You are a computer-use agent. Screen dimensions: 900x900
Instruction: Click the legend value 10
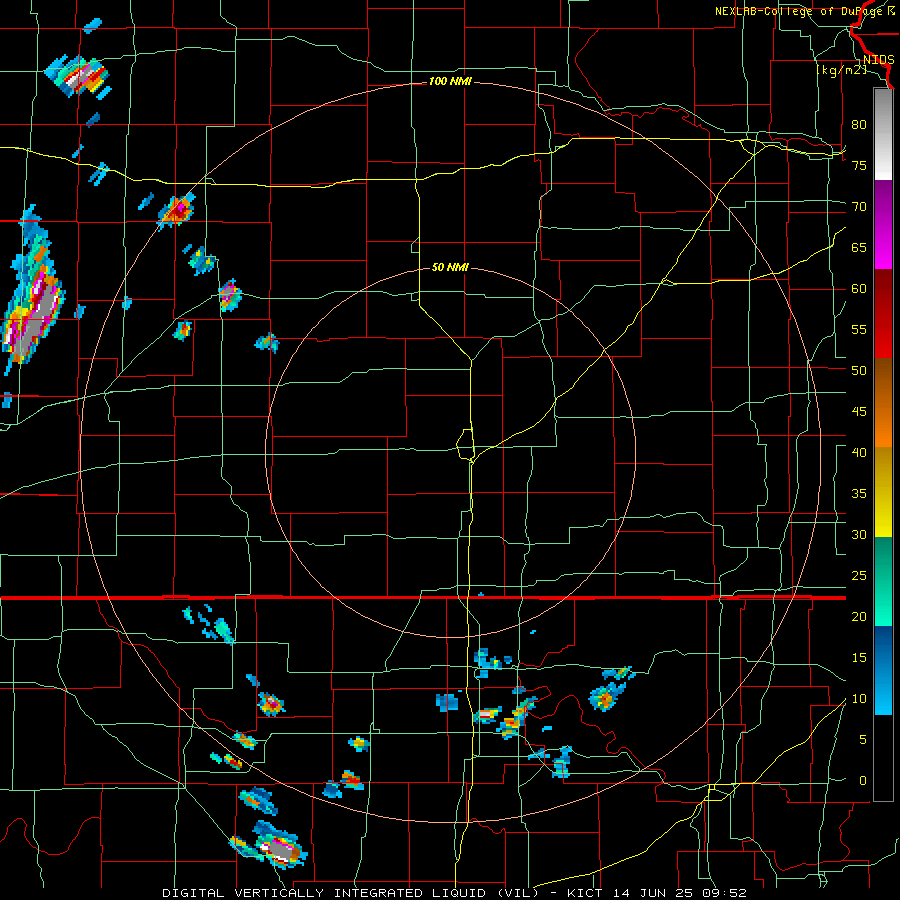(859, 699)
